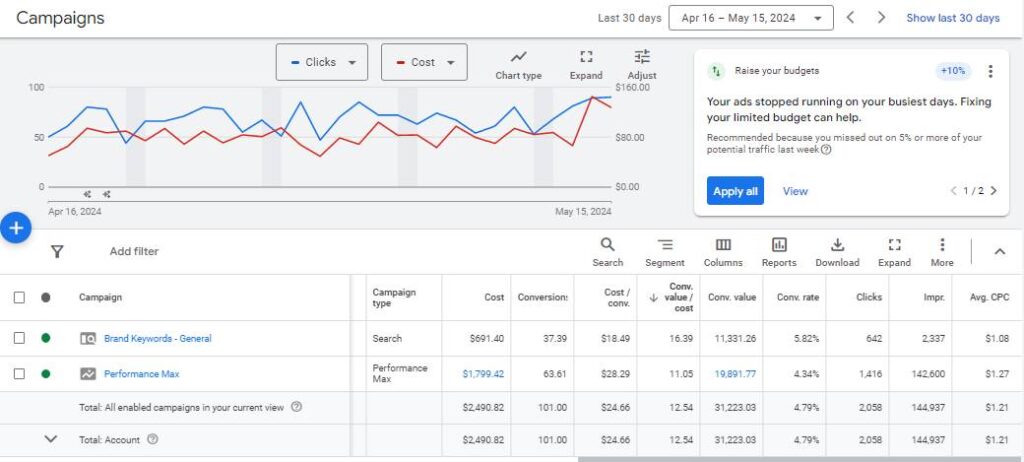Click the Performance Max campaign type icon
This screenshot has height=462, width=1024.
tap(88, 374)
